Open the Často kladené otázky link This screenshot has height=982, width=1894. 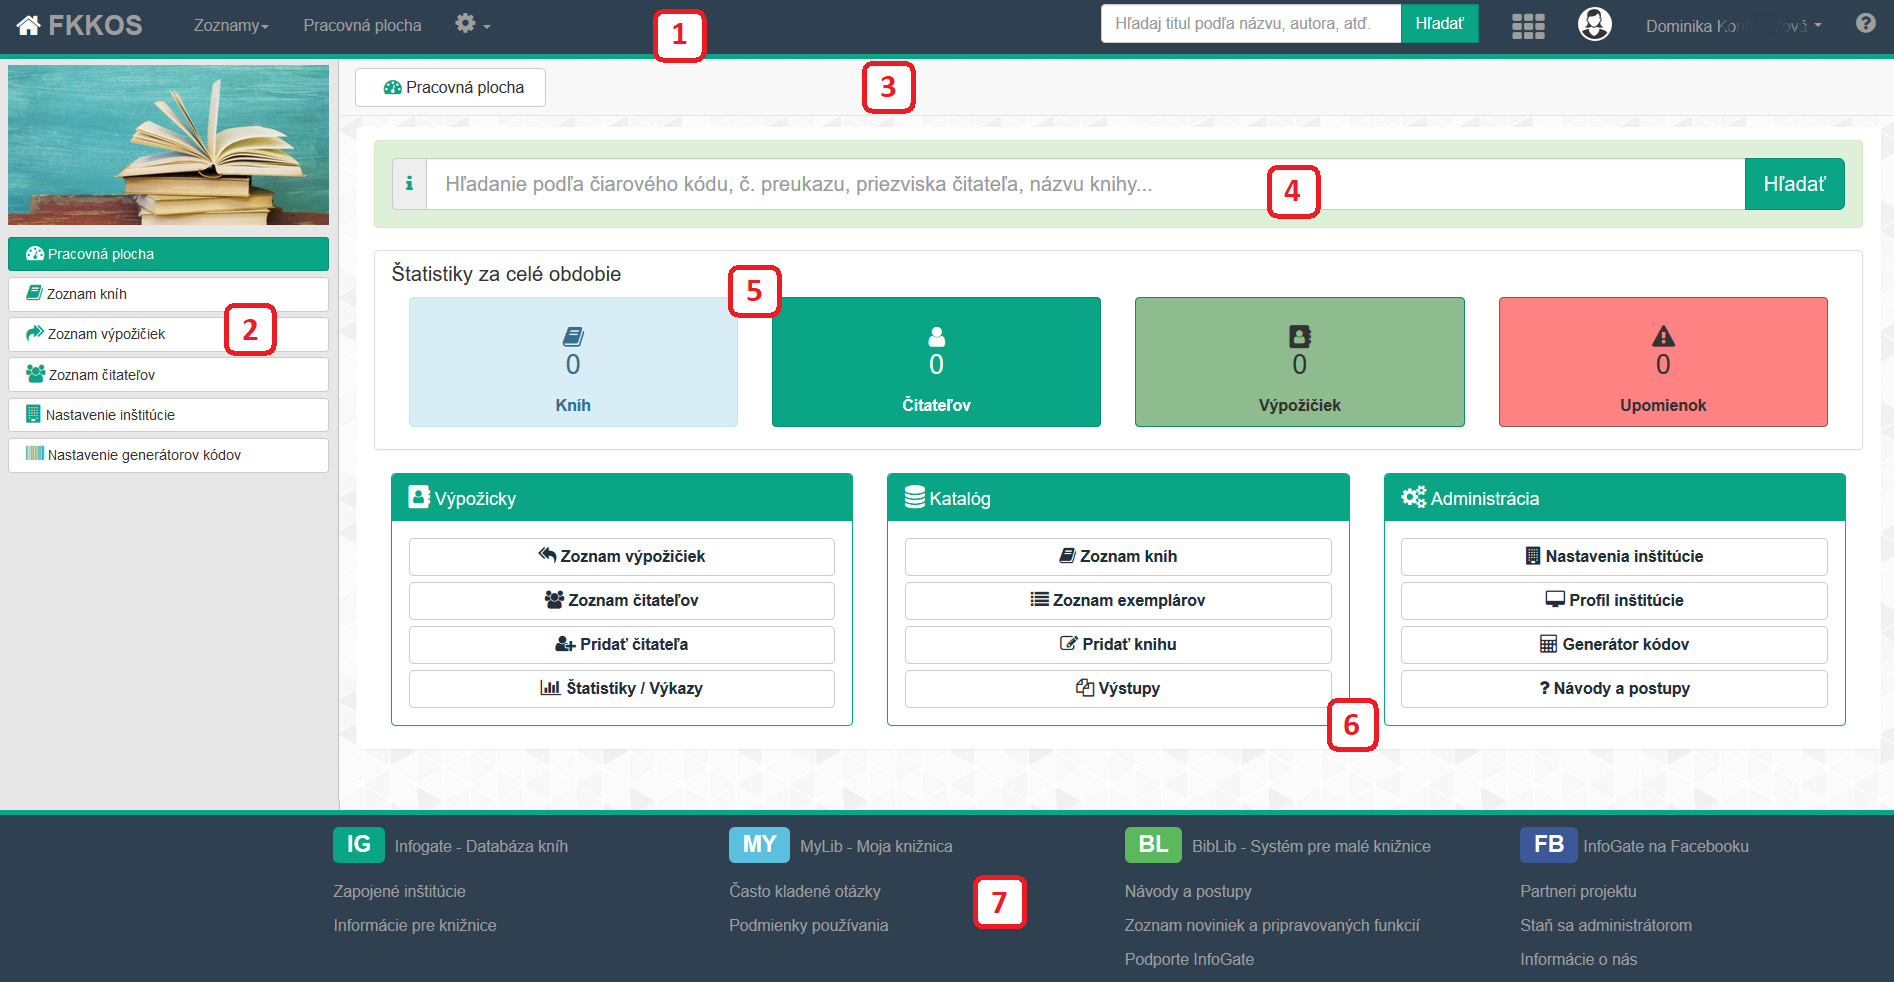(804, 891)
